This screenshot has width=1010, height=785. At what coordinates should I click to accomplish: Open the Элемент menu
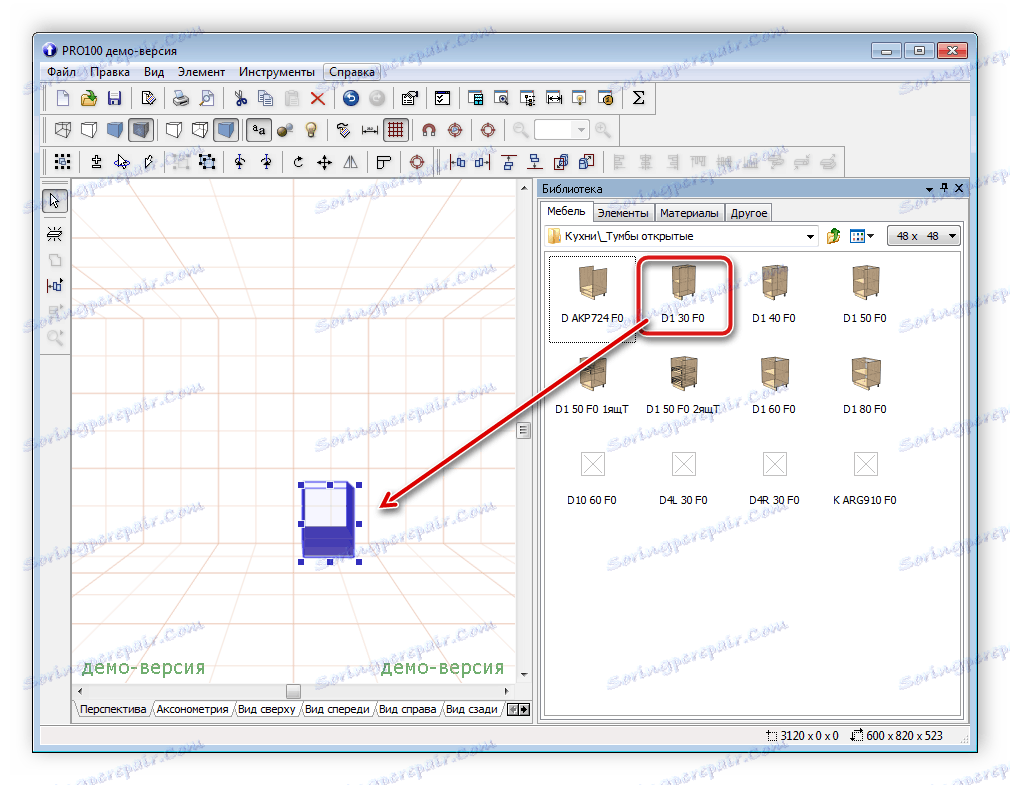[x=201, y=72]
